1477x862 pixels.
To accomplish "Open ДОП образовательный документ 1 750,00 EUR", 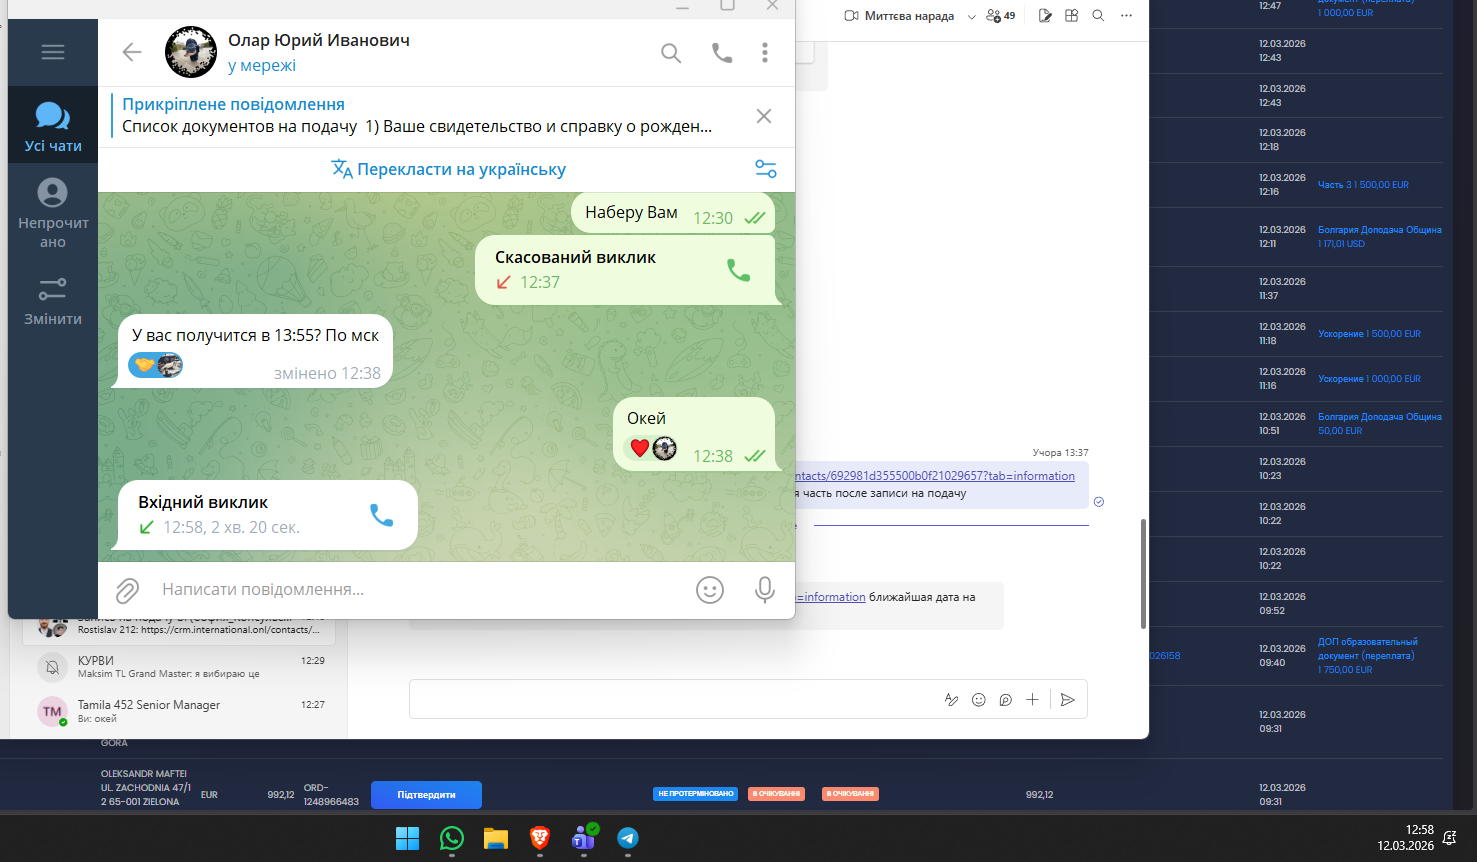I will pos(1368,656).
